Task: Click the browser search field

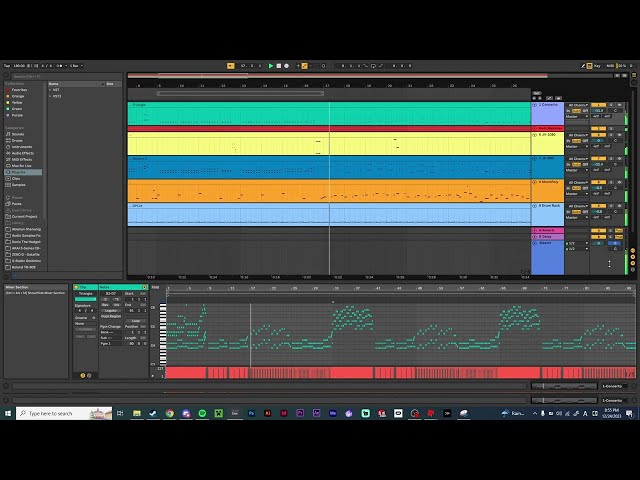Action: 66,76
